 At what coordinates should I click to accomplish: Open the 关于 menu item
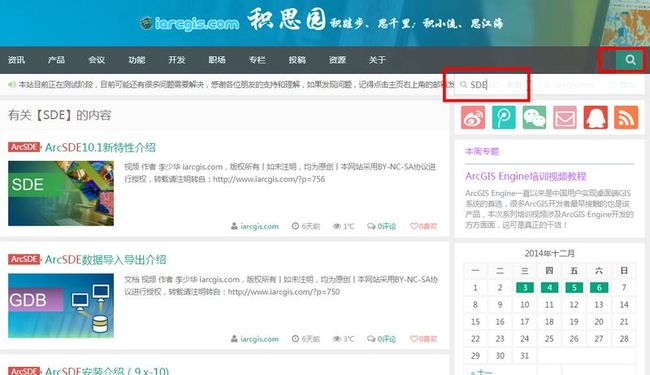pyautogui.click(x=377, y=60)
